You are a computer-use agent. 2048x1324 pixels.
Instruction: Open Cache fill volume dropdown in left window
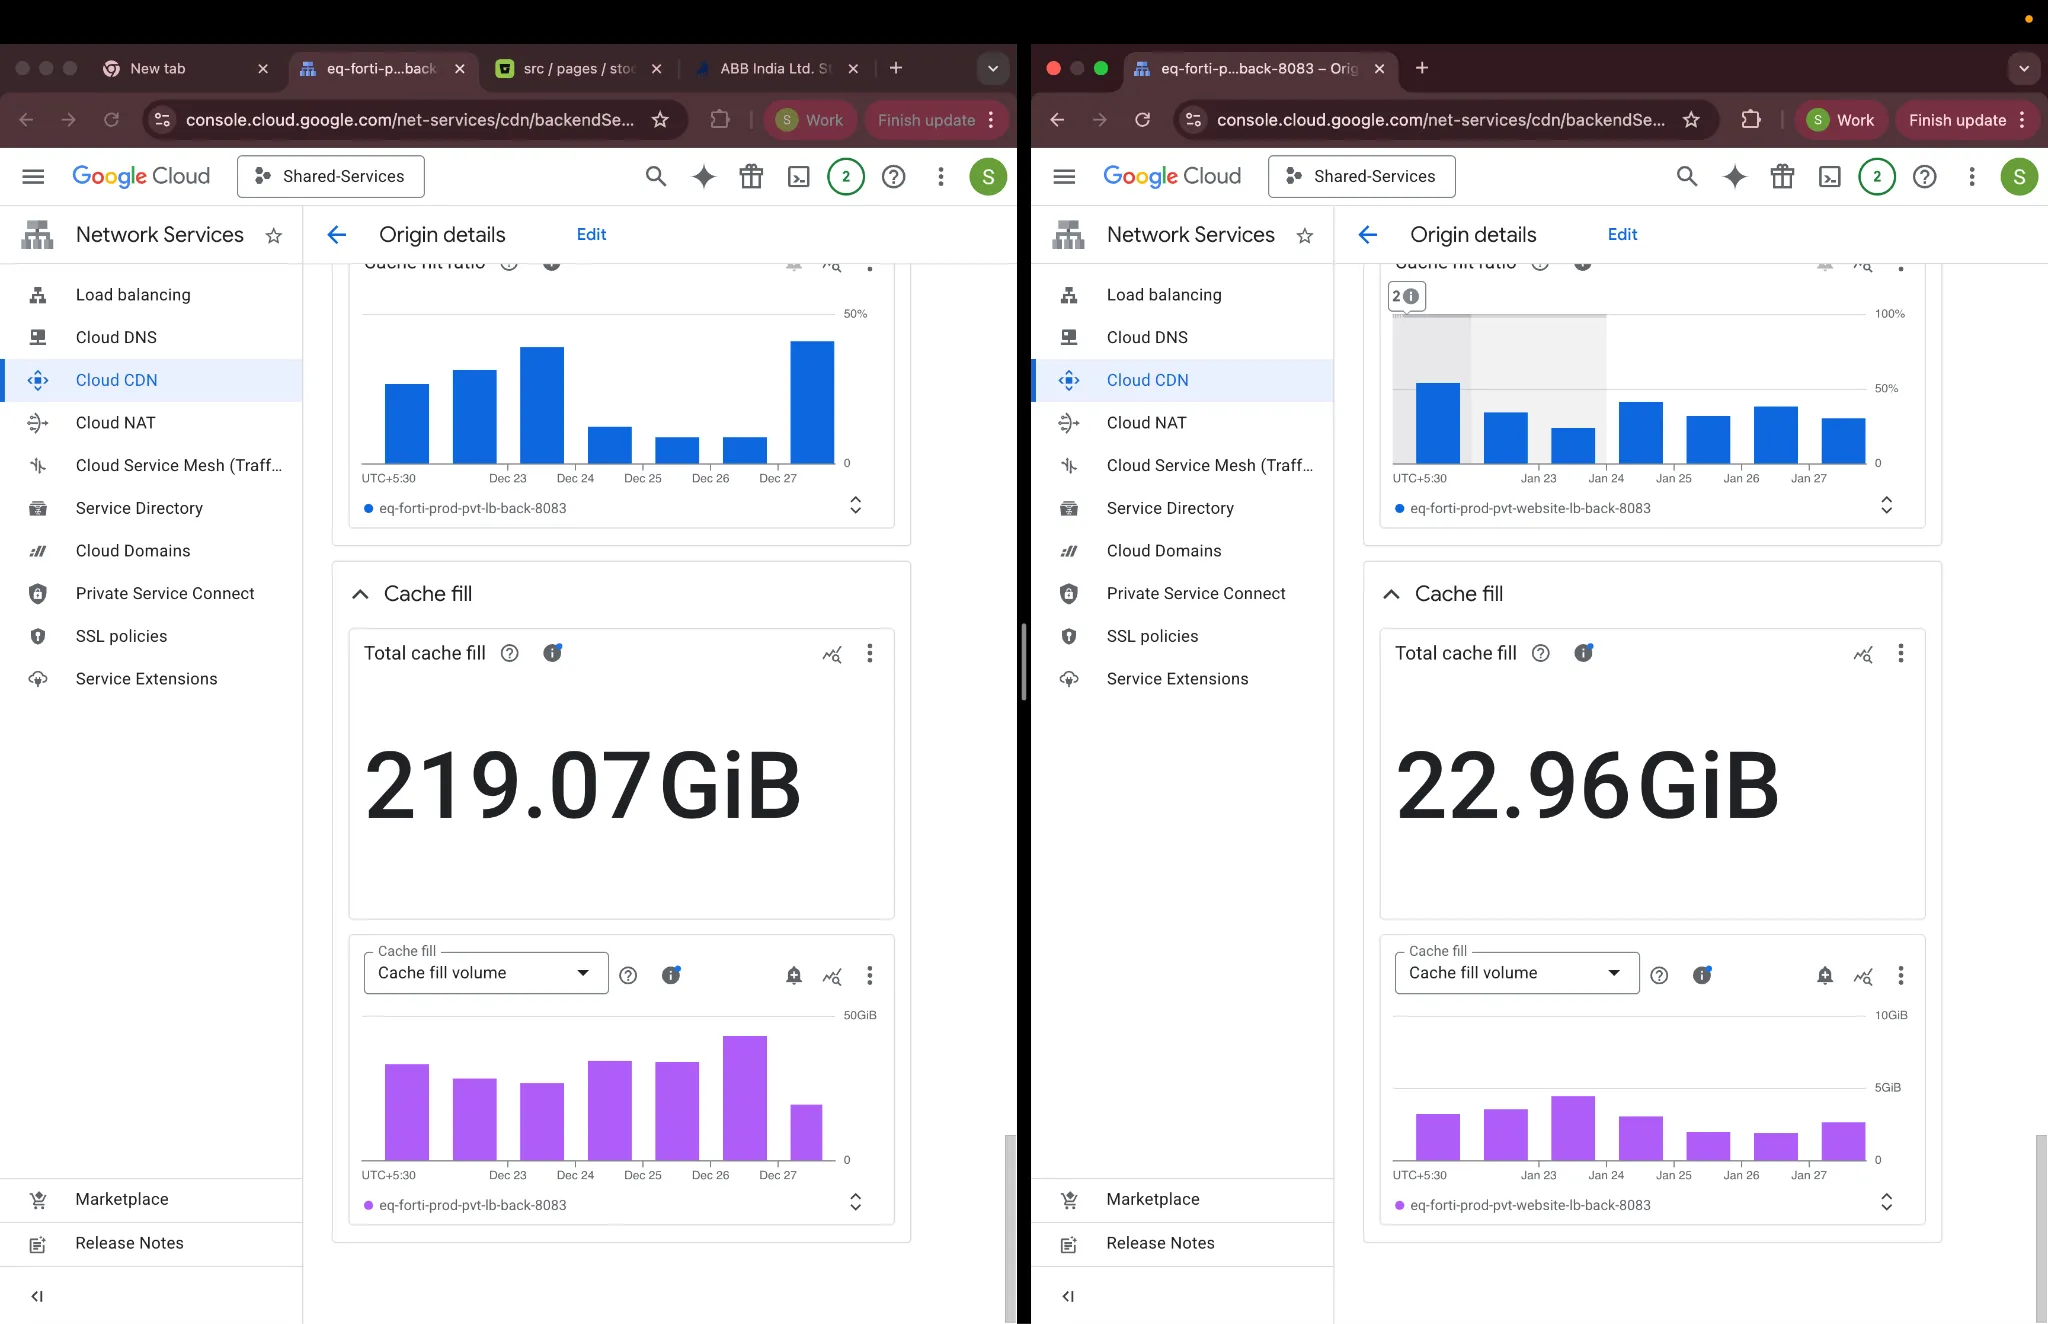click(486, 973)
